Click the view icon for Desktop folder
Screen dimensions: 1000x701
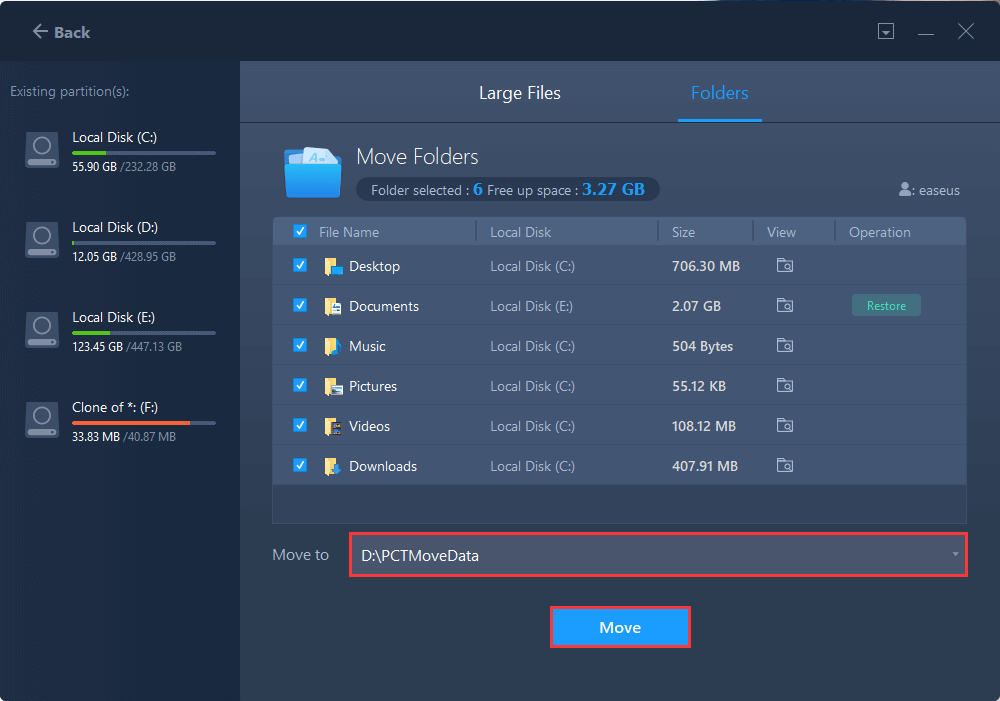pyautogui.click(x=785, y=266)
